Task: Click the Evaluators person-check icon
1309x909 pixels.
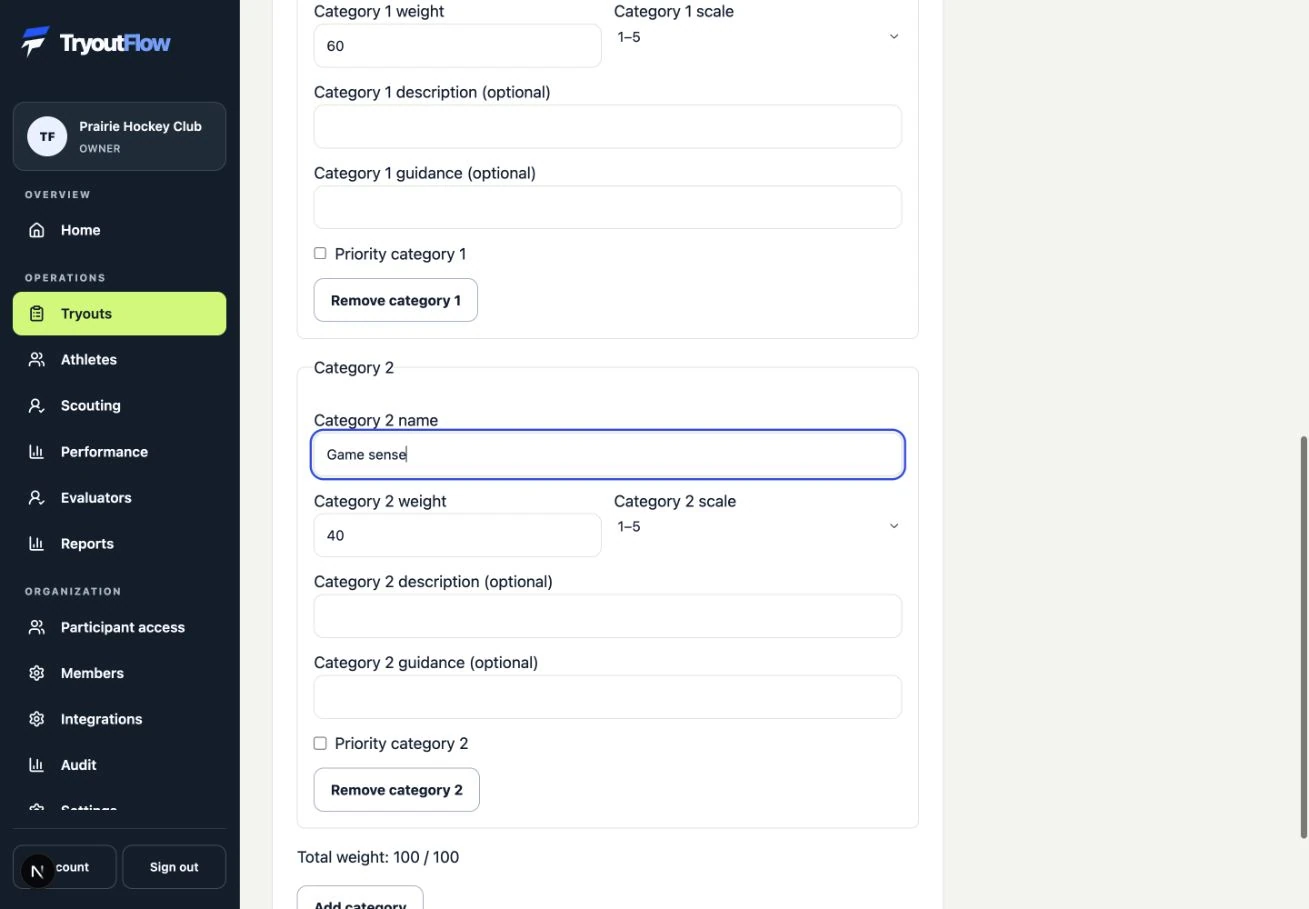Action: [37, 498]
